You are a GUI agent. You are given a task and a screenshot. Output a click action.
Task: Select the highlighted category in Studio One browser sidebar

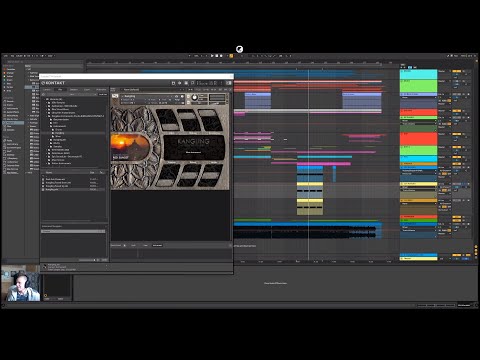click(x=13, y=123)
